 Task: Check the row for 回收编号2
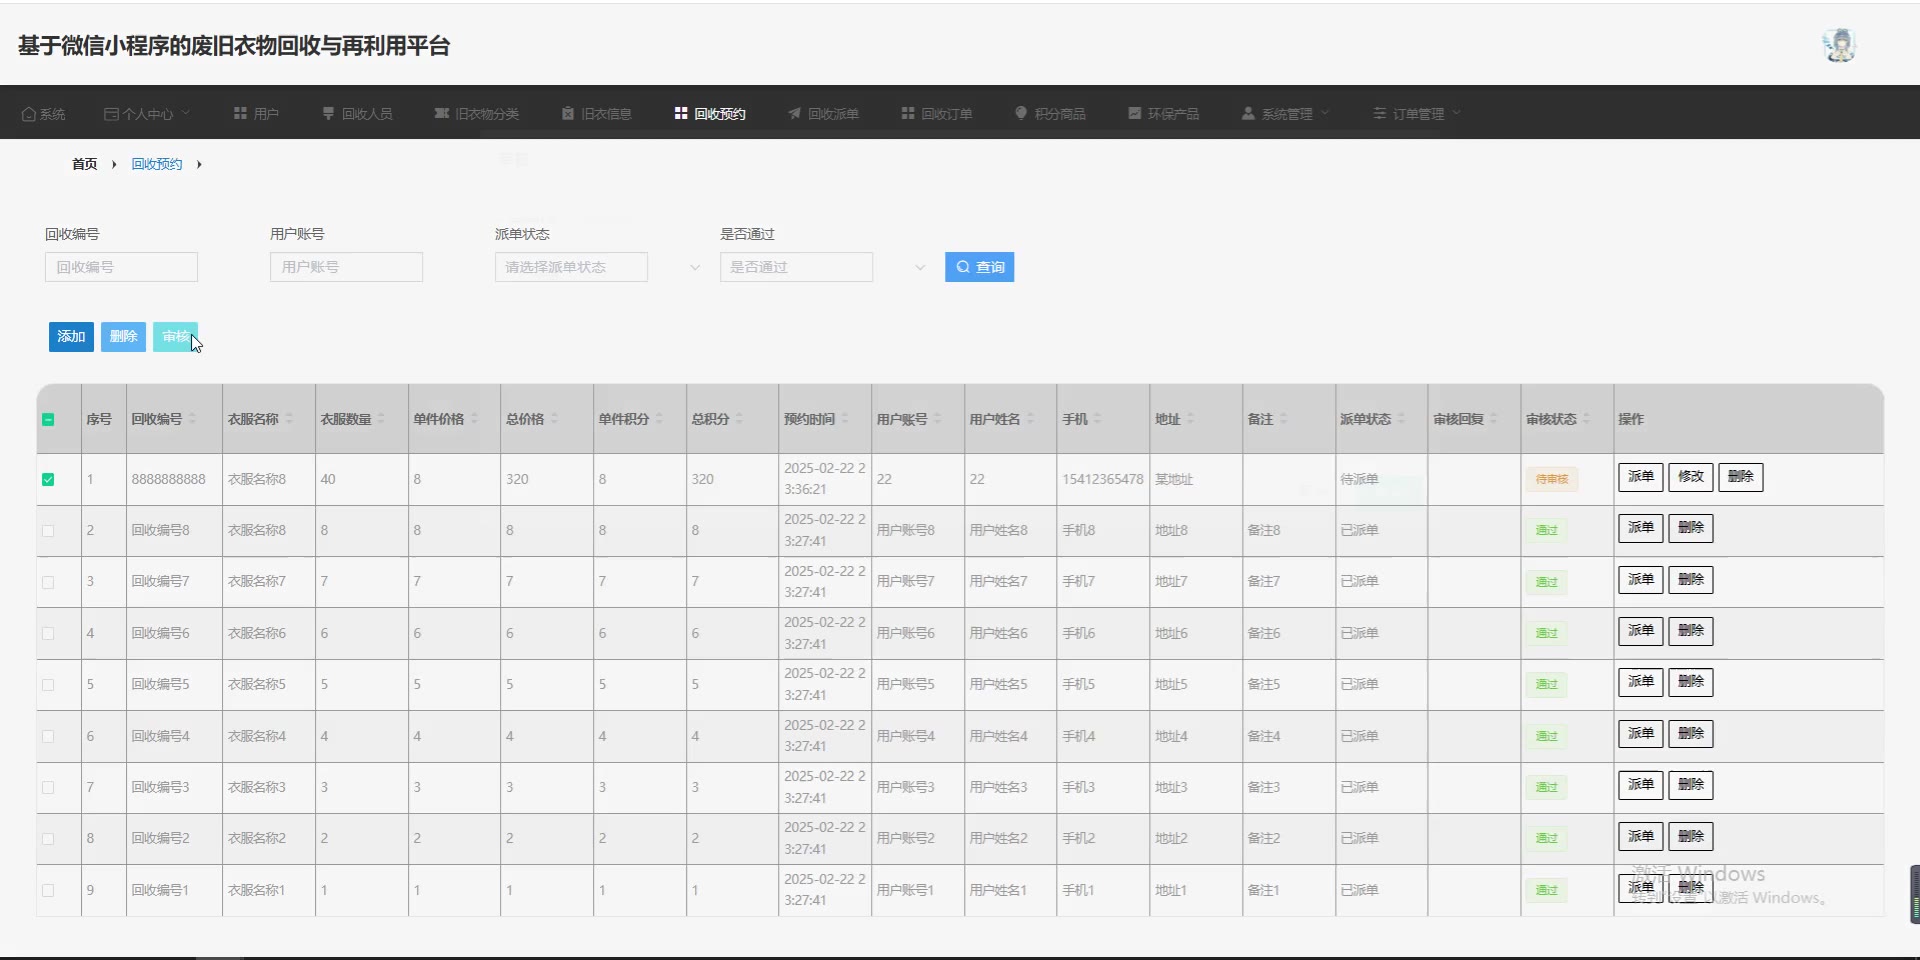tap(48, 839)
